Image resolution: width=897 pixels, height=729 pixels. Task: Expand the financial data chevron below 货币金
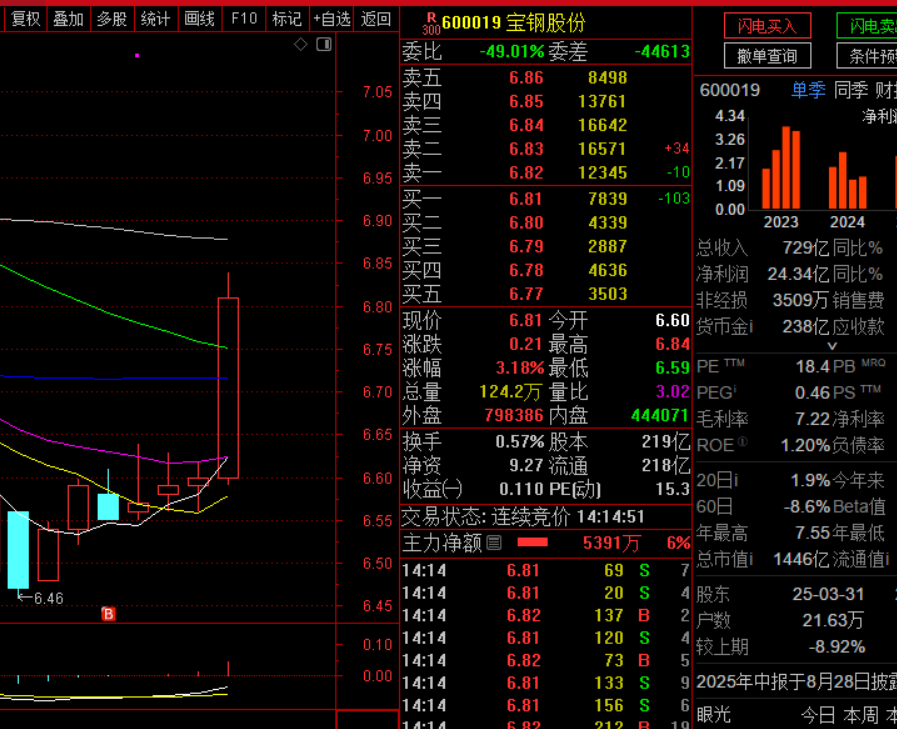pyautogui.click(x=832, y=346)
